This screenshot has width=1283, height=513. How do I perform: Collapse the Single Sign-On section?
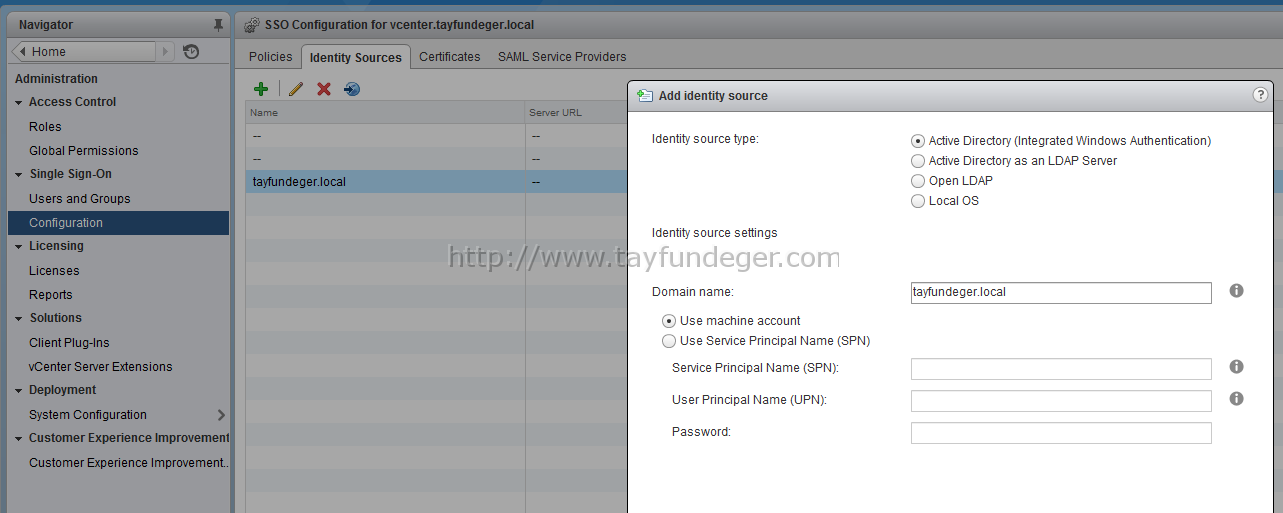(19, 174)
